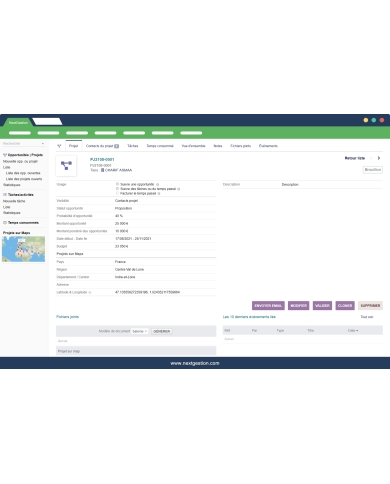The width and height of the screenshot is (390, 484).
Task: Click the Les 10 derniers événements liés heading
Action: point(249,317)
